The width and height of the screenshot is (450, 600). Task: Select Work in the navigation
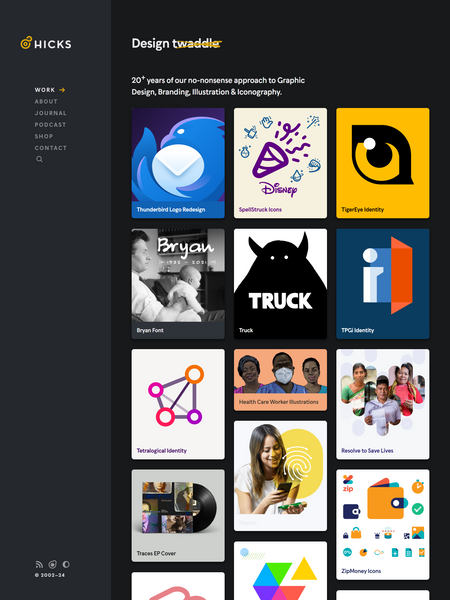click(x=50, y=90)
